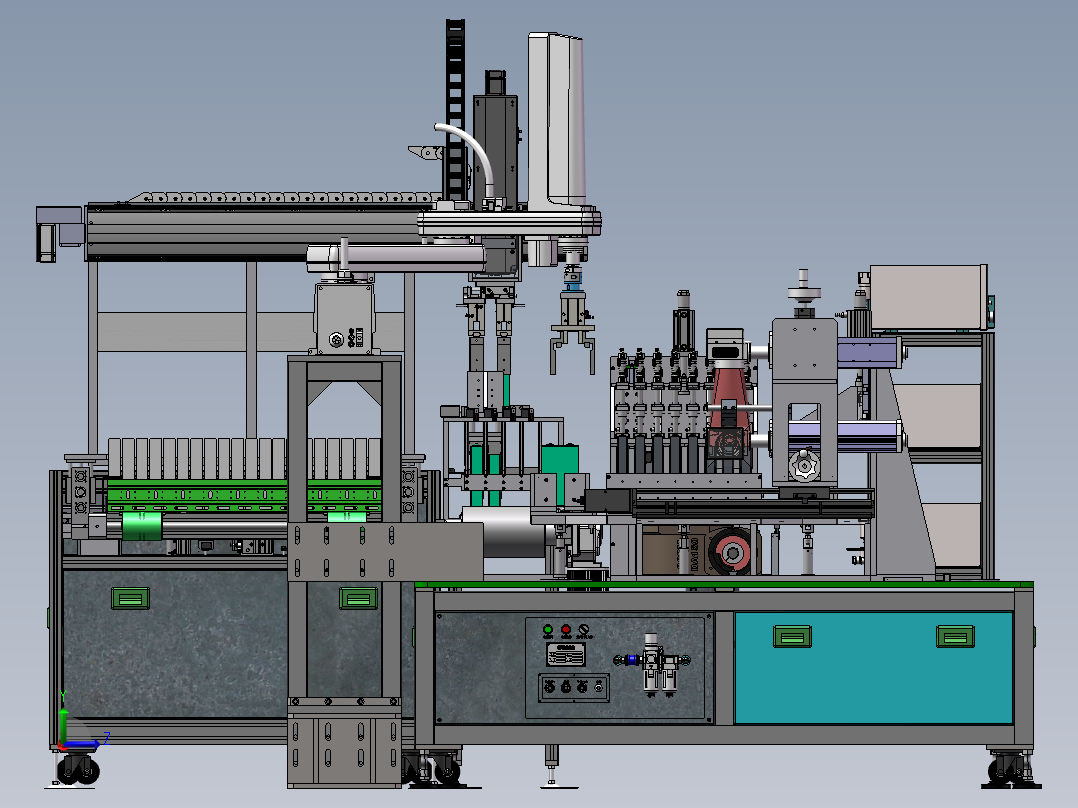Select the air filter regulator unit on the front panel
Viewport: 1078px width, 808px height.
(652, 664)
